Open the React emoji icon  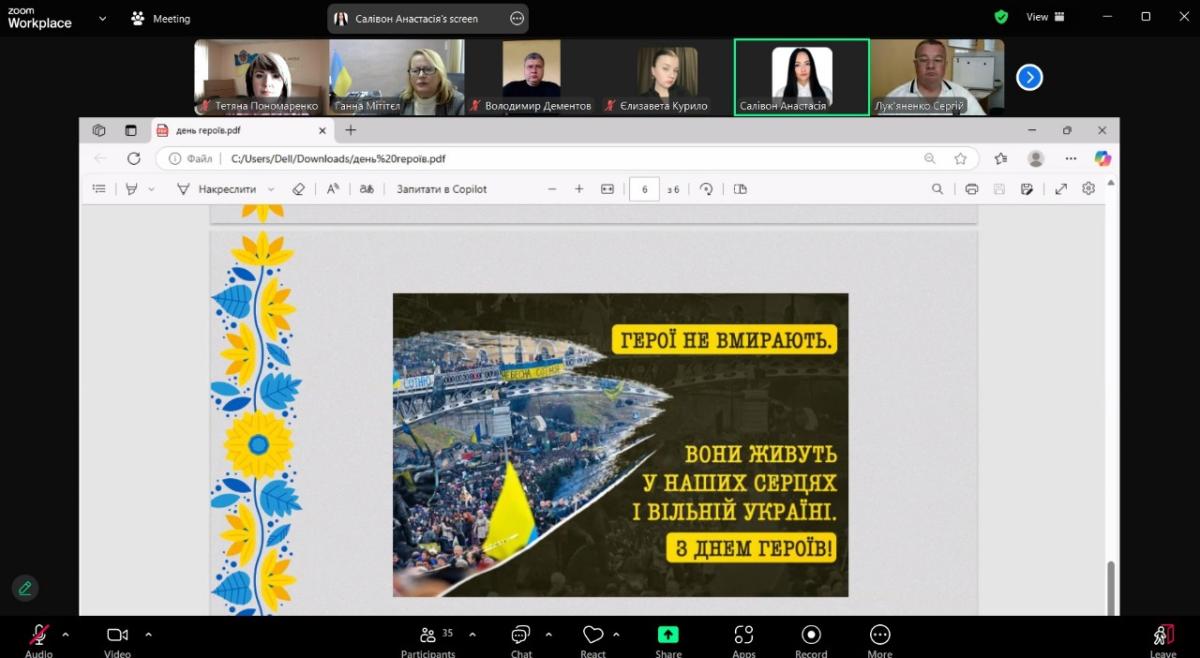coord(593,635)
